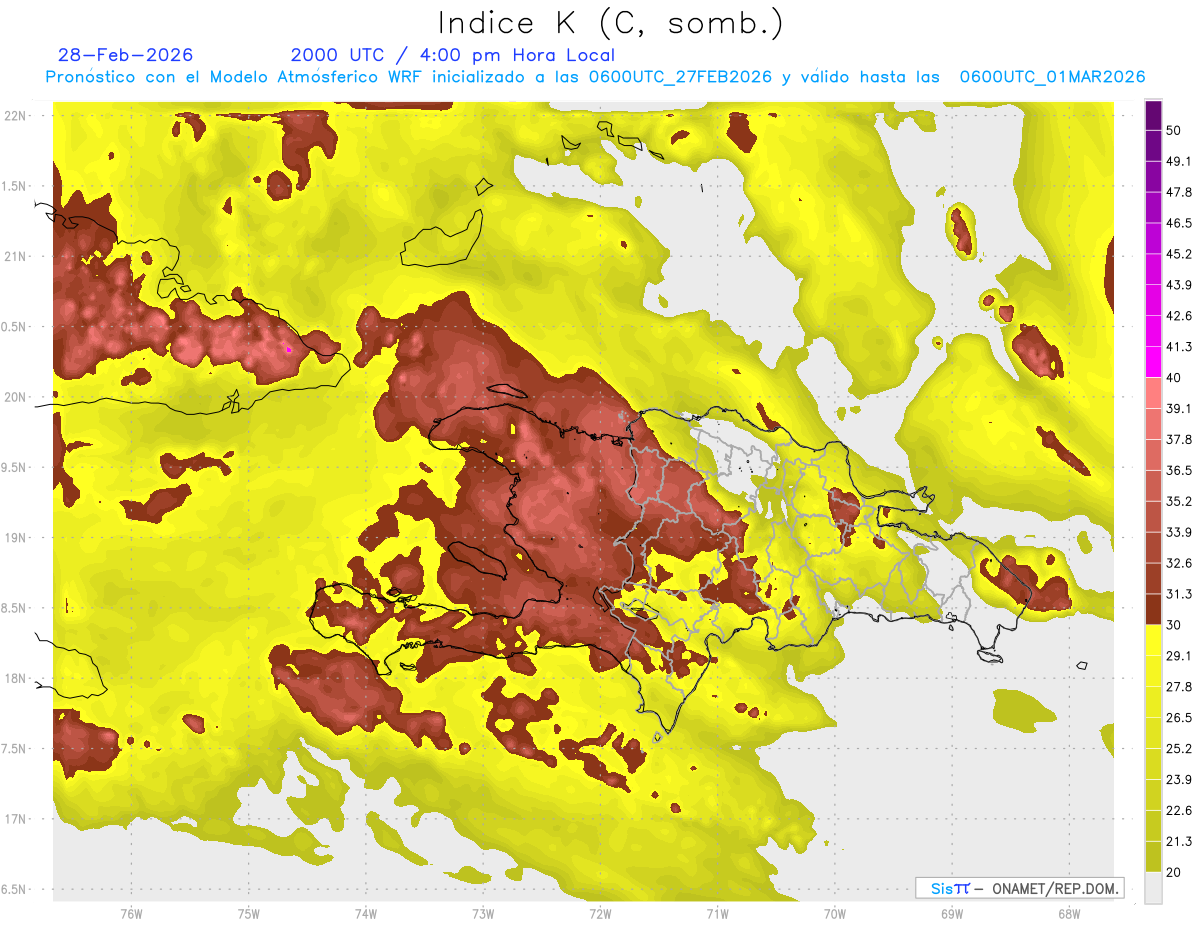Click the olive legend swatch between 20 and 21.3
Screen dimensions: 1200x927
[x=1153, y=856]
